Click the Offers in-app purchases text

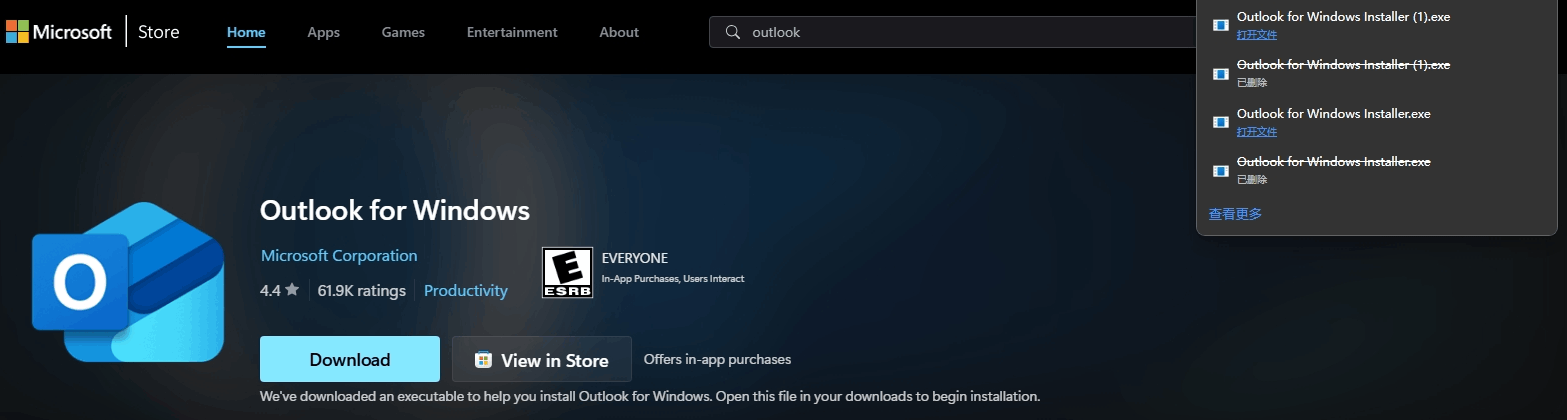click(717, 359)
